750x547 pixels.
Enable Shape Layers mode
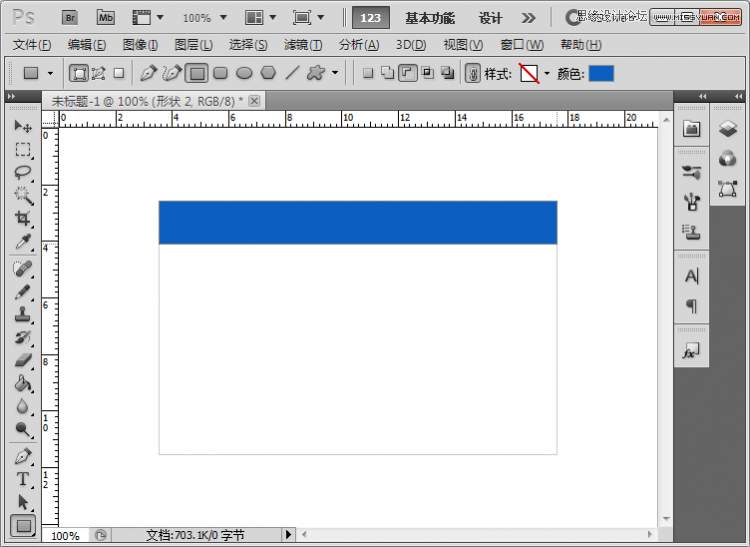pos(78,73)
